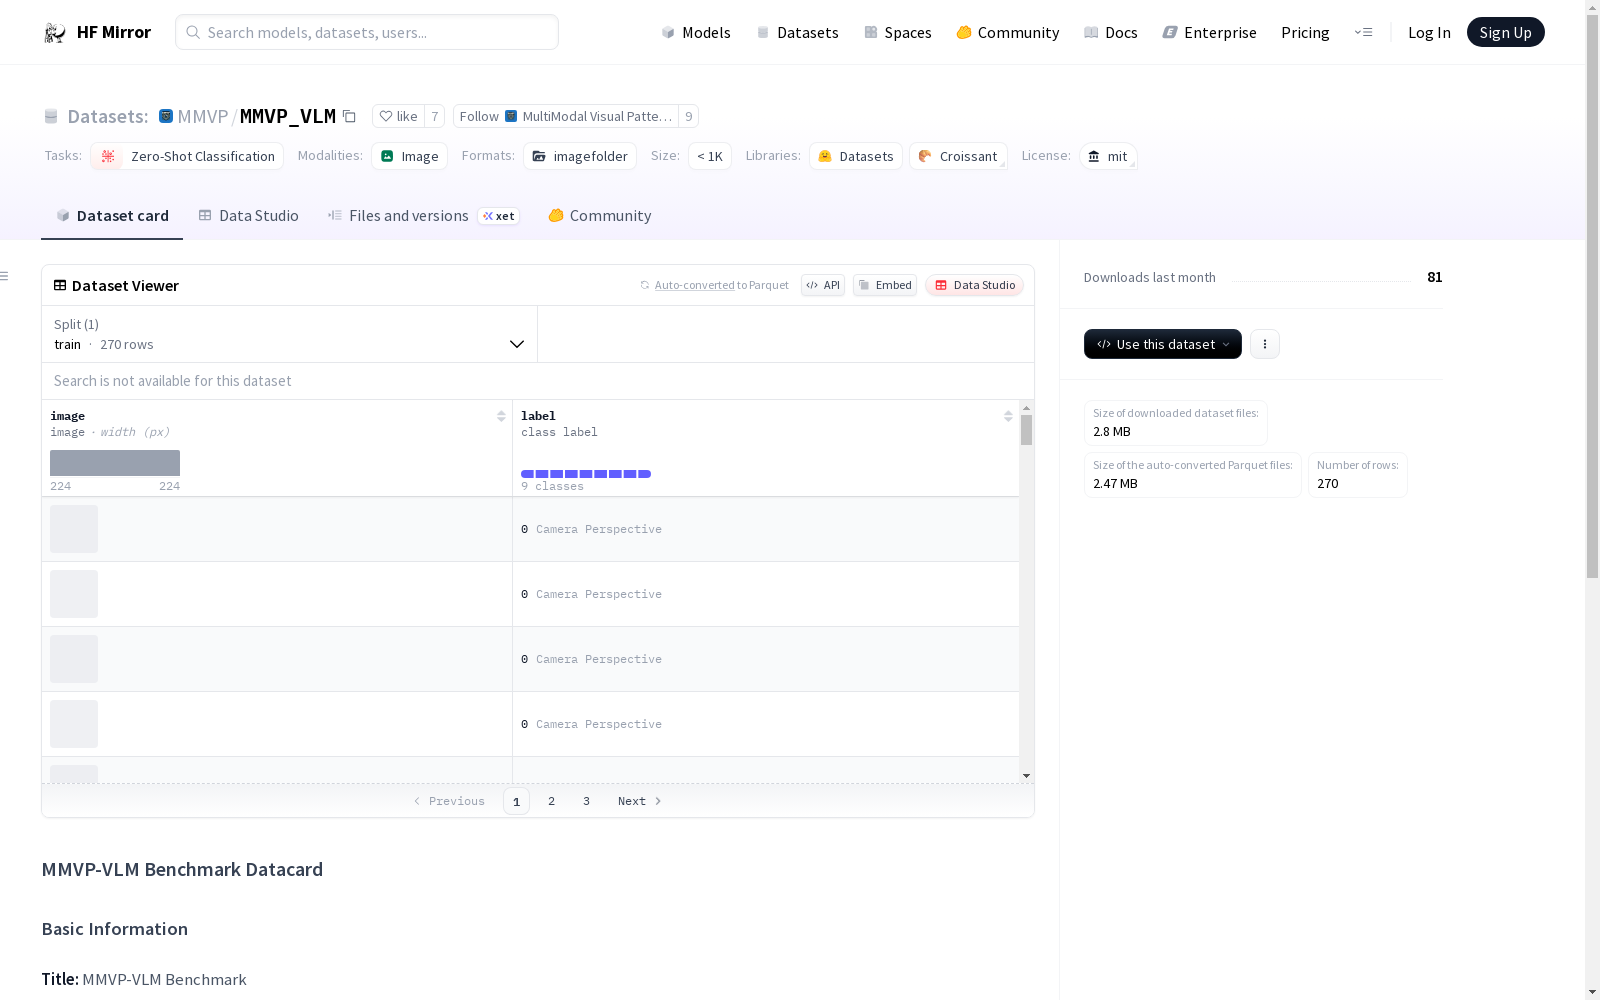Open the Files and versions tab

tap(423, 216)
